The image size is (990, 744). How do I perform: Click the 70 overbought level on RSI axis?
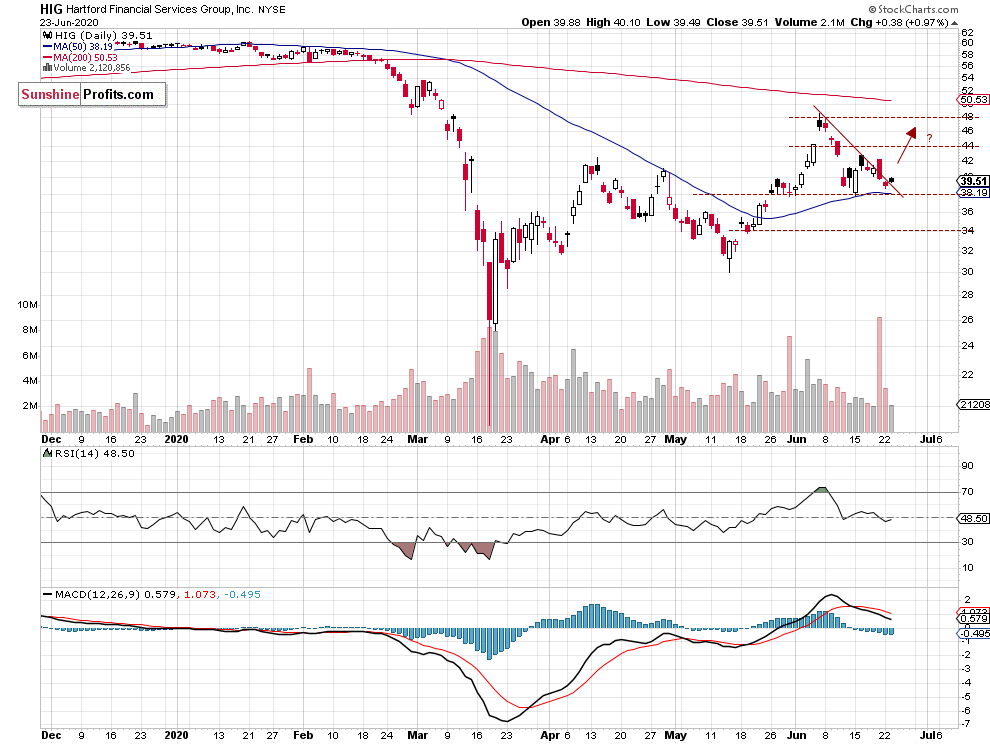[x=967, y=491]
